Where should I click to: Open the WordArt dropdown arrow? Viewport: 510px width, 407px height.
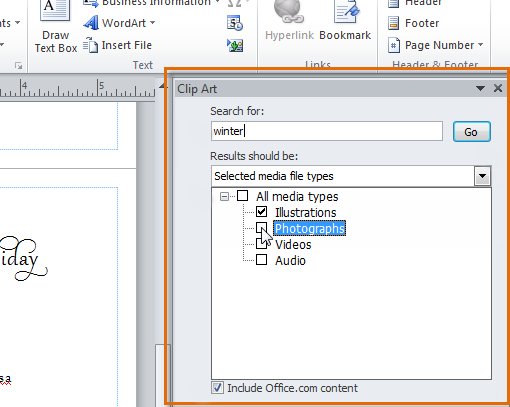pyautogui.click(x=153, y=23)
